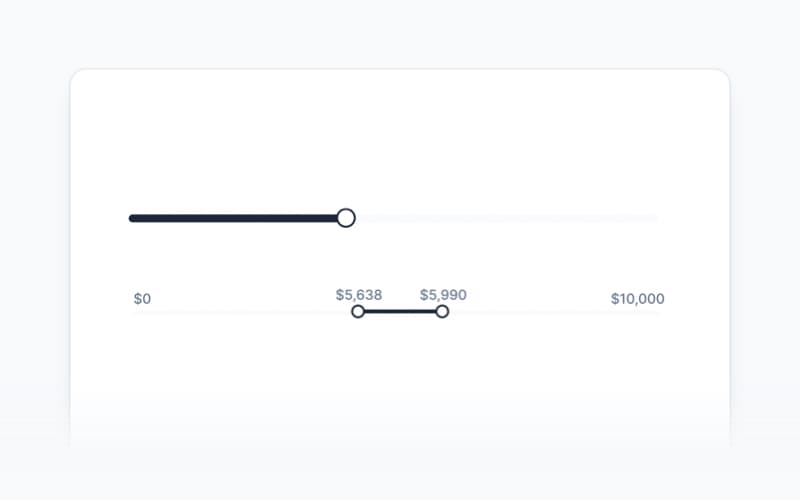This screenshot has height=500, width=800.
Task: Select the $5,990 maximum price handle
Action: click(442, 312)
